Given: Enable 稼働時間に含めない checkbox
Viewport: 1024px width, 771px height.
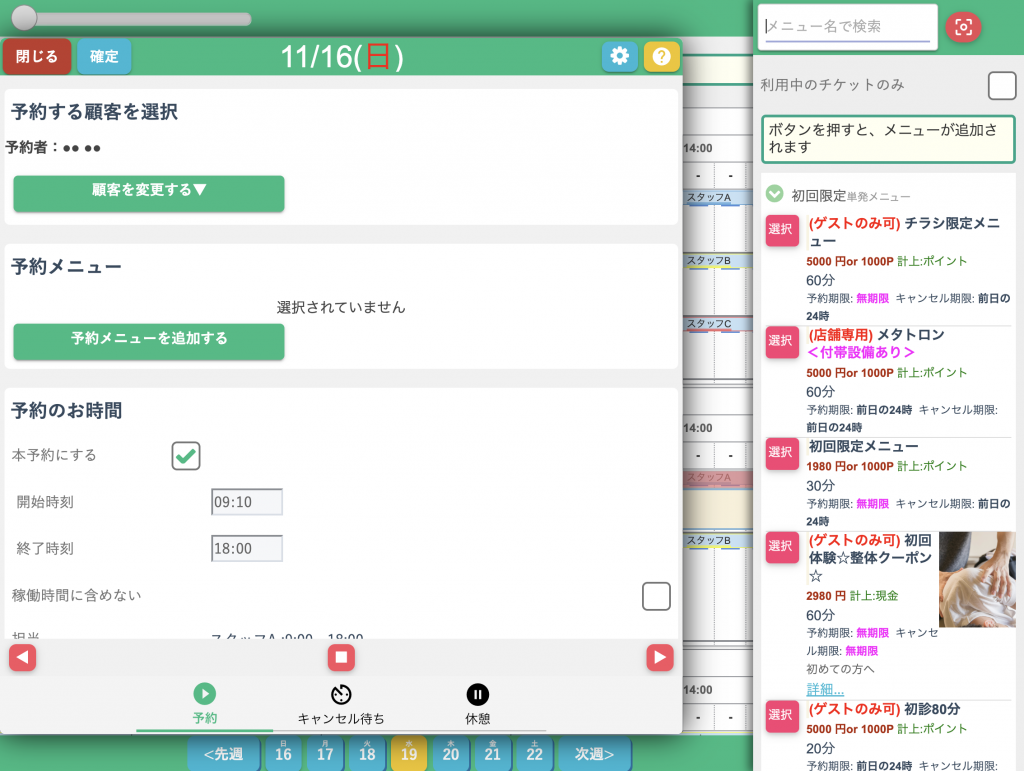Looking at the screenshot, I should pos(655,596).
